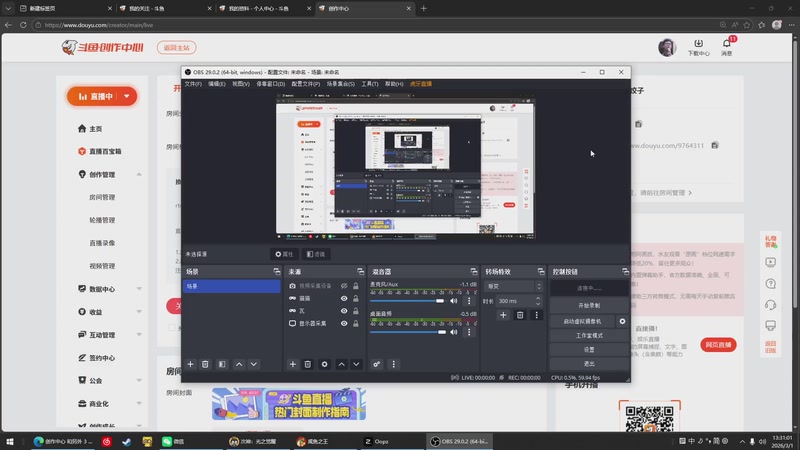
Task: Expand the 数据中心 sidebar section
Action: pos(139,289)
